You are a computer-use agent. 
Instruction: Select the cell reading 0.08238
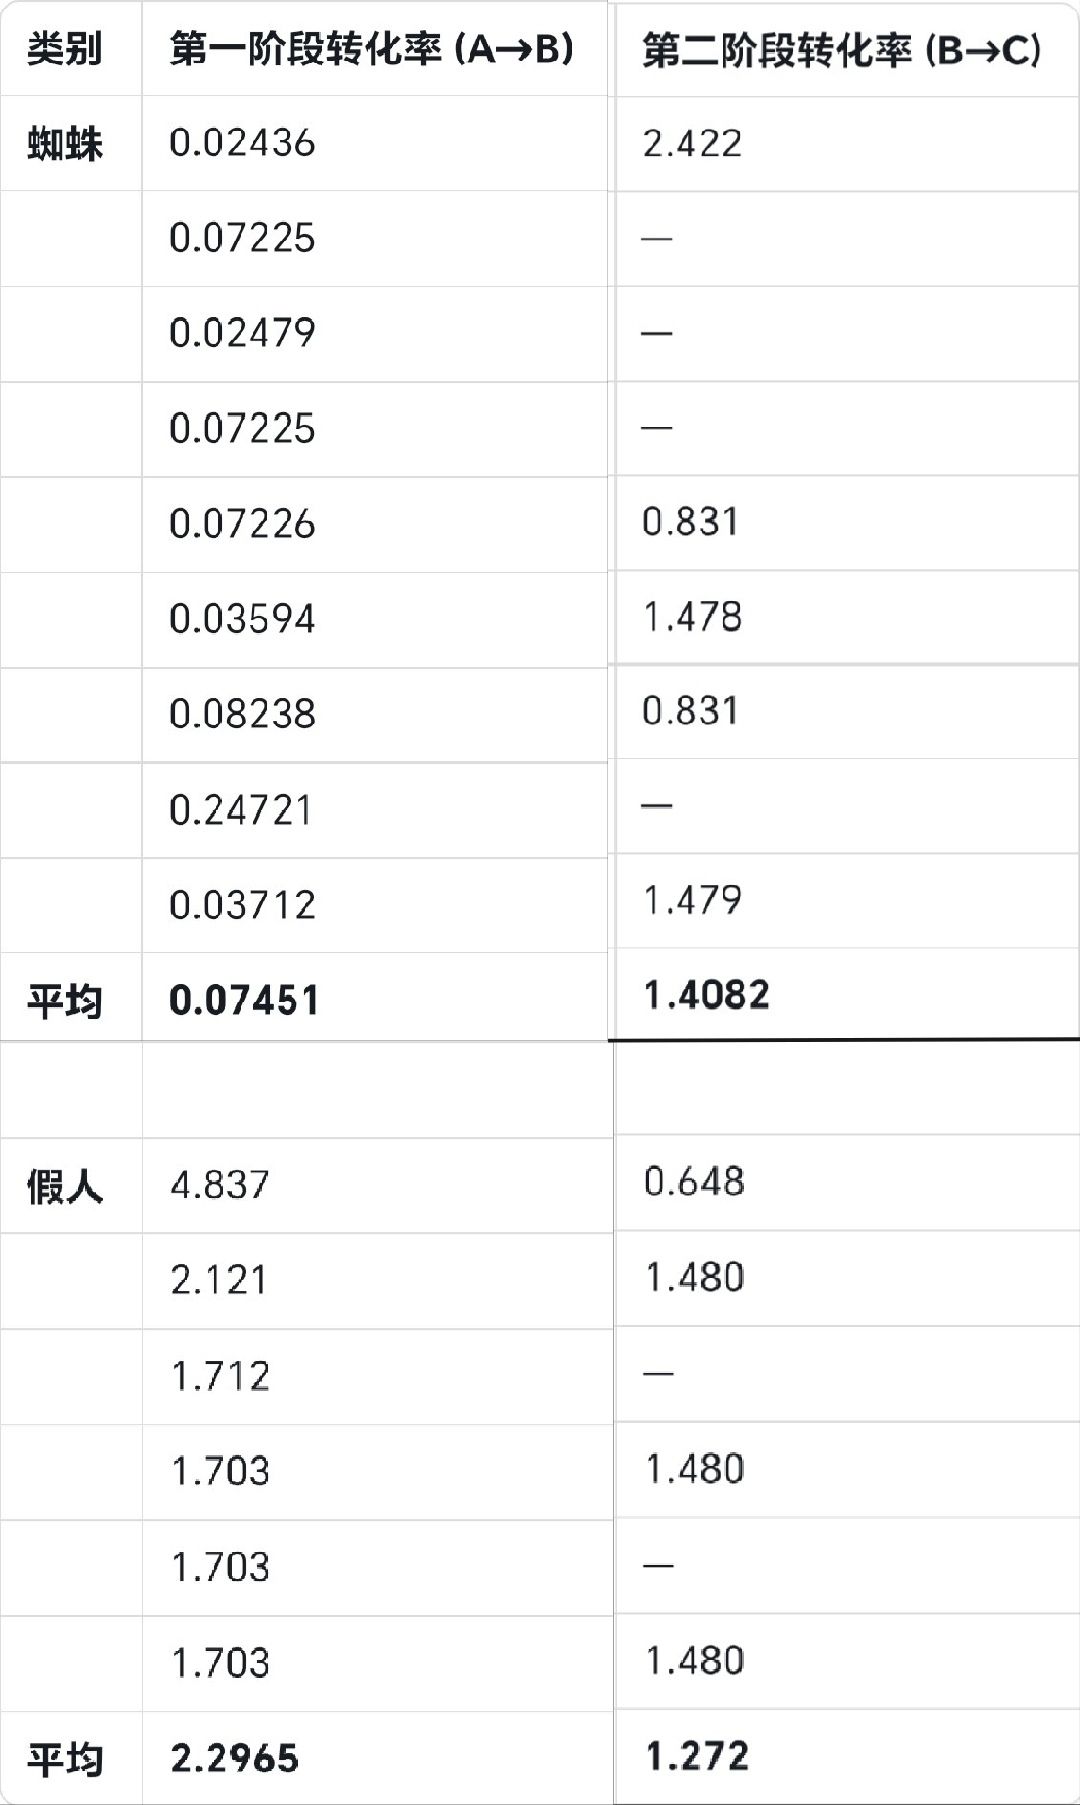click(242, 714)
